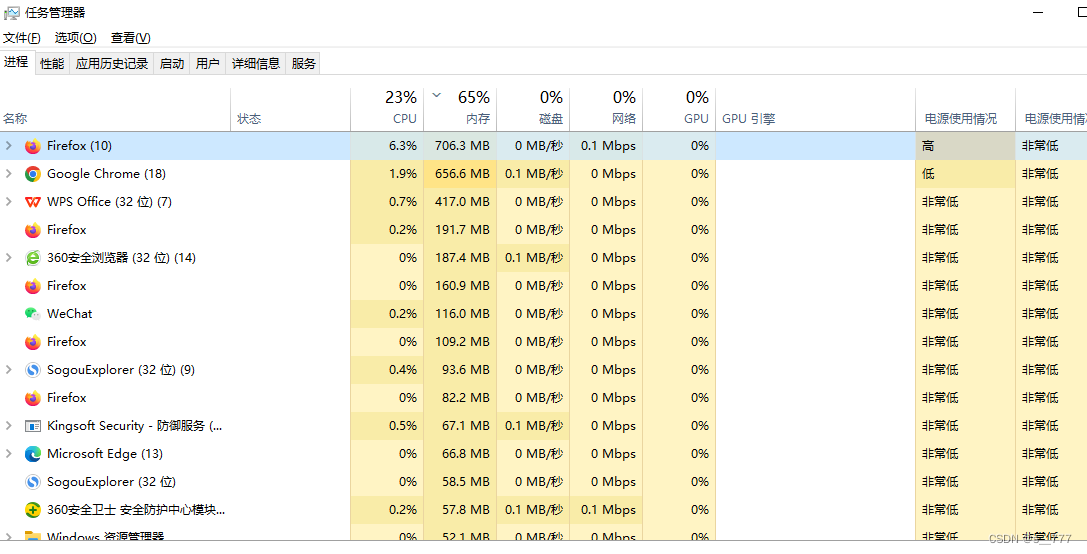Viewport: 1087px width, 554px height.
Task: Sort by the first 电源使用情况 column header
Action: coord(965,110)
